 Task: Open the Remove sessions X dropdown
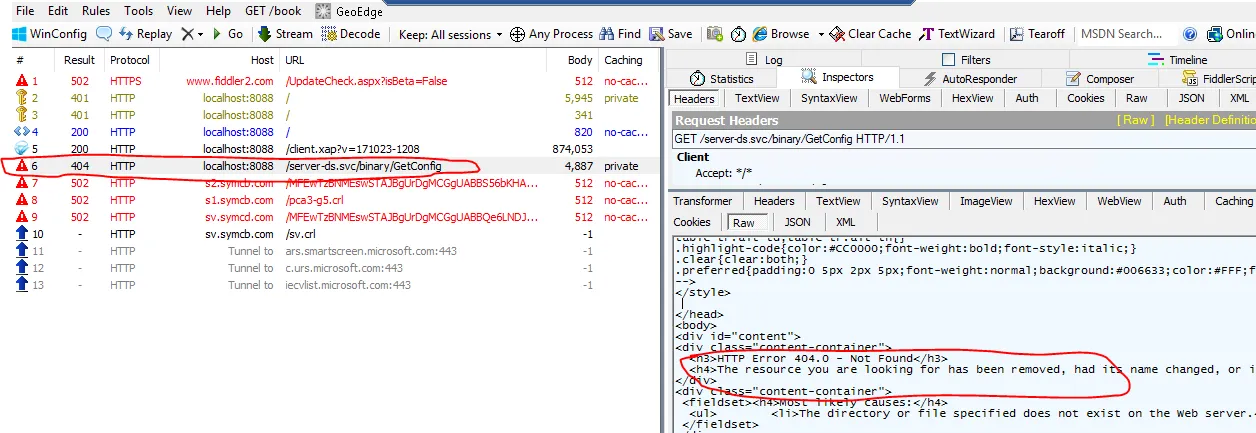192,34
